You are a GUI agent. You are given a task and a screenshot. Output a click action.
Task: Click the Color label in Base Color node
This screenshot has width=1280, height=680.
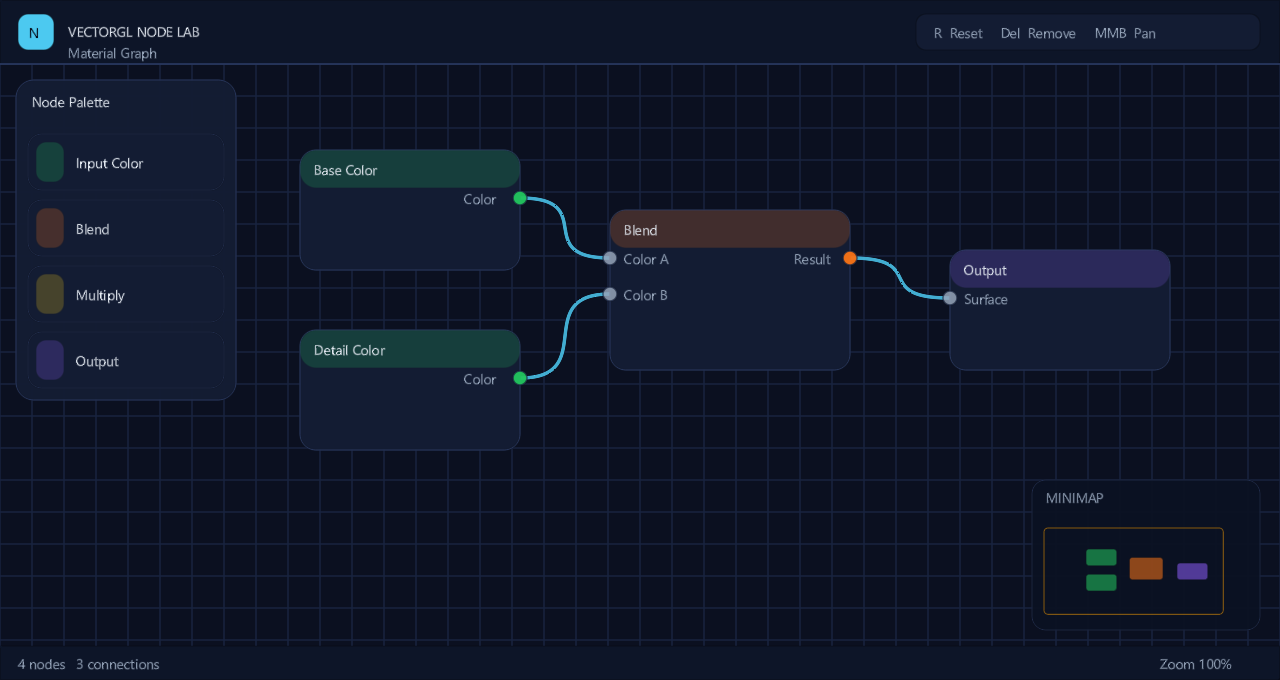(479, 199)
